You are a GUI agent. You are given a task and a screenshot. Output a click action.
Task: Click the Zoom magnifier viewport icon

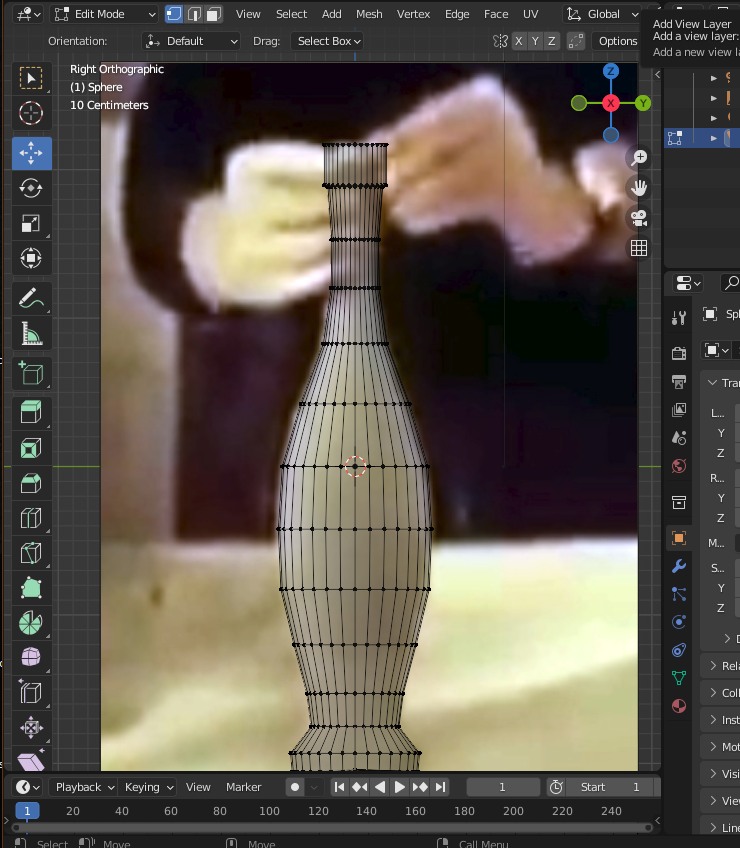point(640,157)
